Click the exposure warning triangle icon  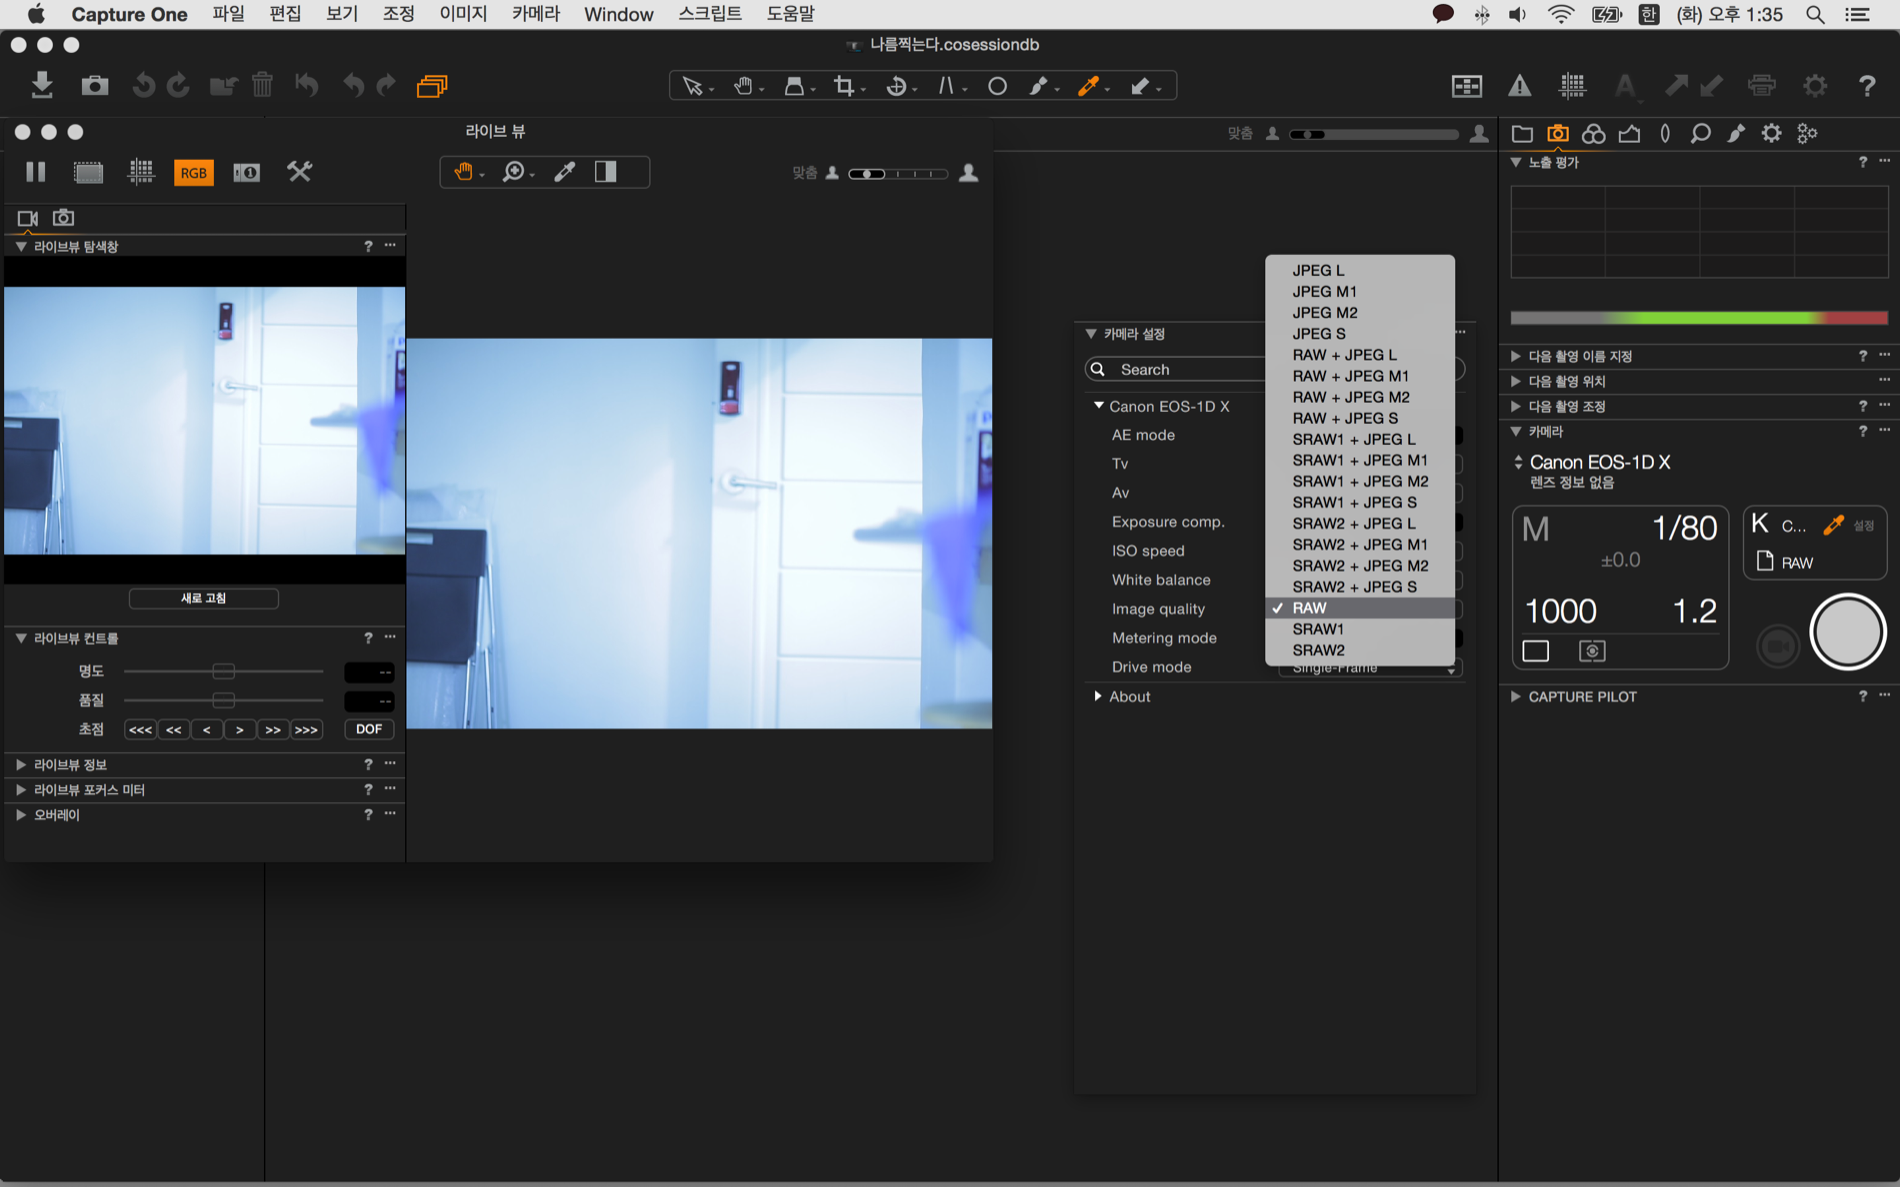pyautogui.click(x=1519, y=86)
